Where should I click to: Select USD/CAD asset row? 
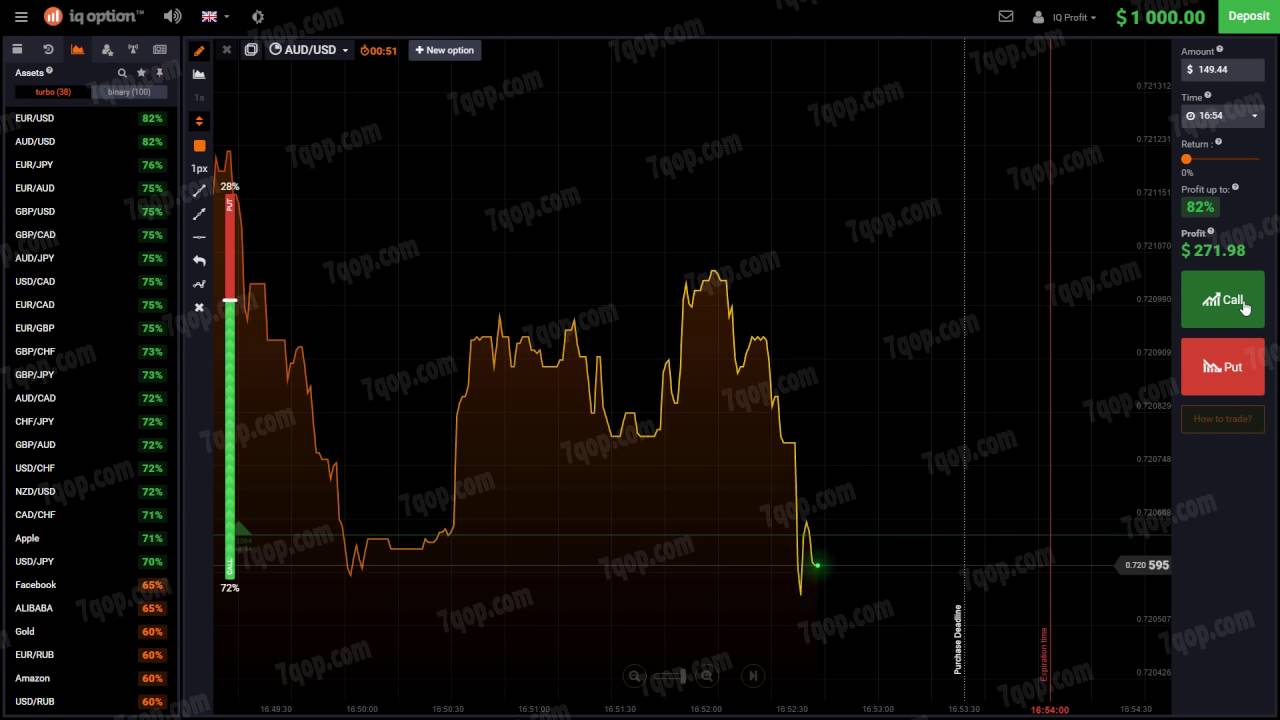[89, 281]
